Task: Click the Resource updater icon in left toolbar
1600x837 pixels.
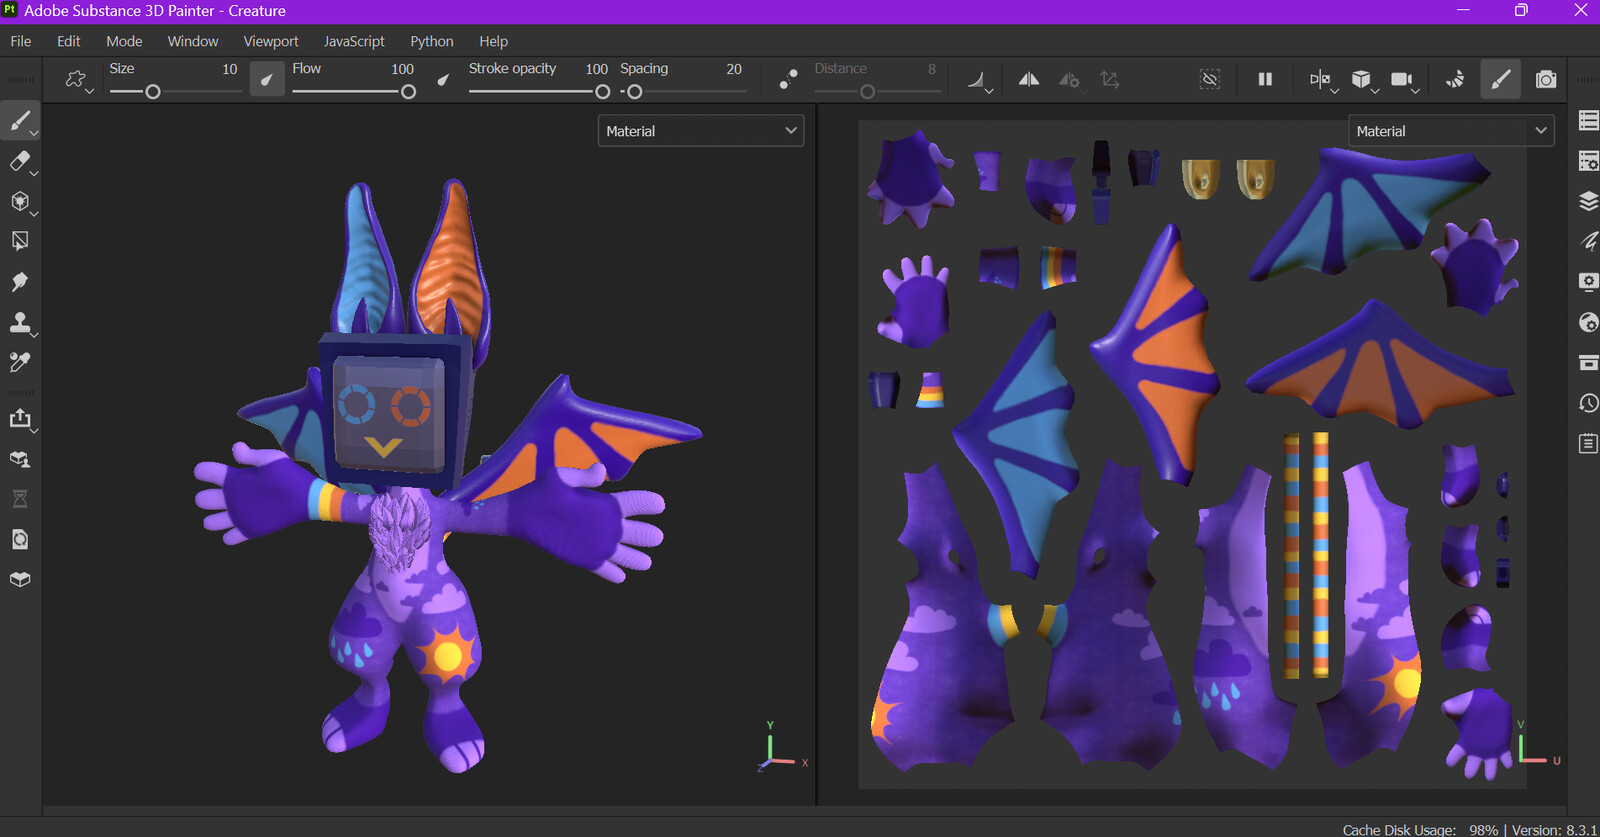Action: point(20,539)
